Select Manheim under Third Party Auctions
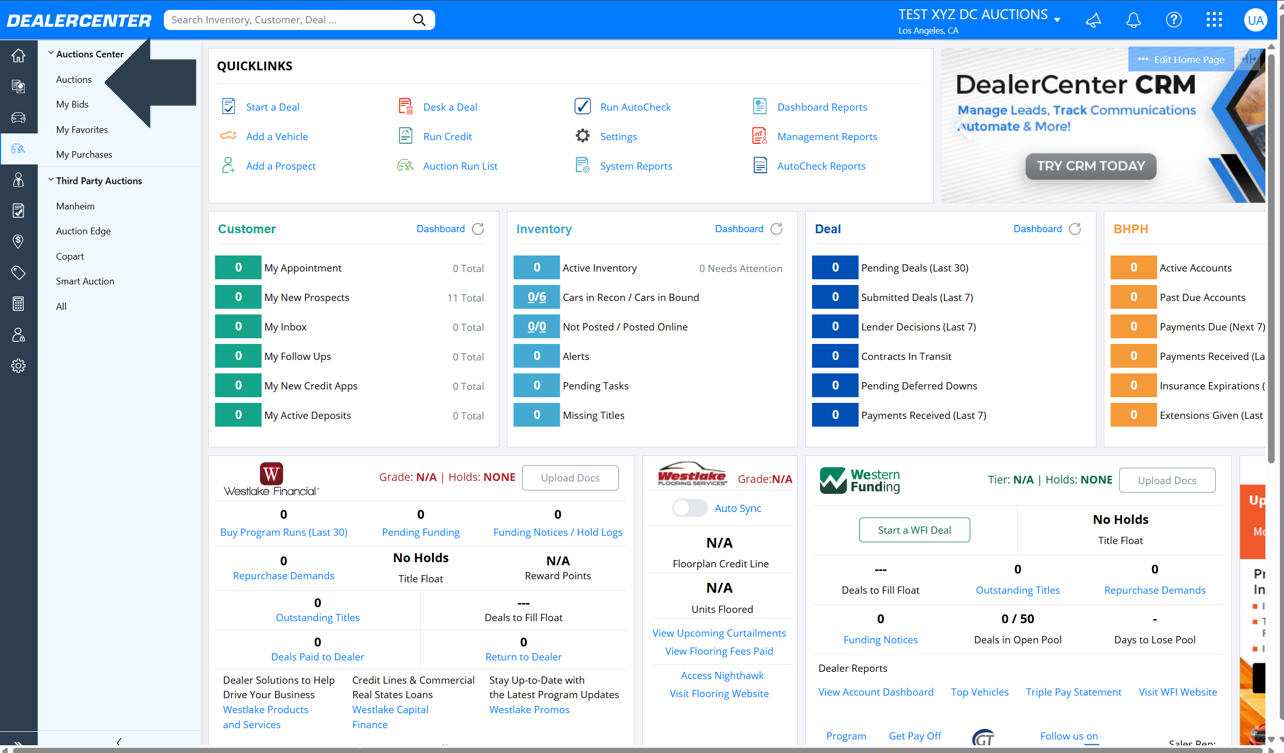Screen dimensions: 1284x753 coord(75,206)
